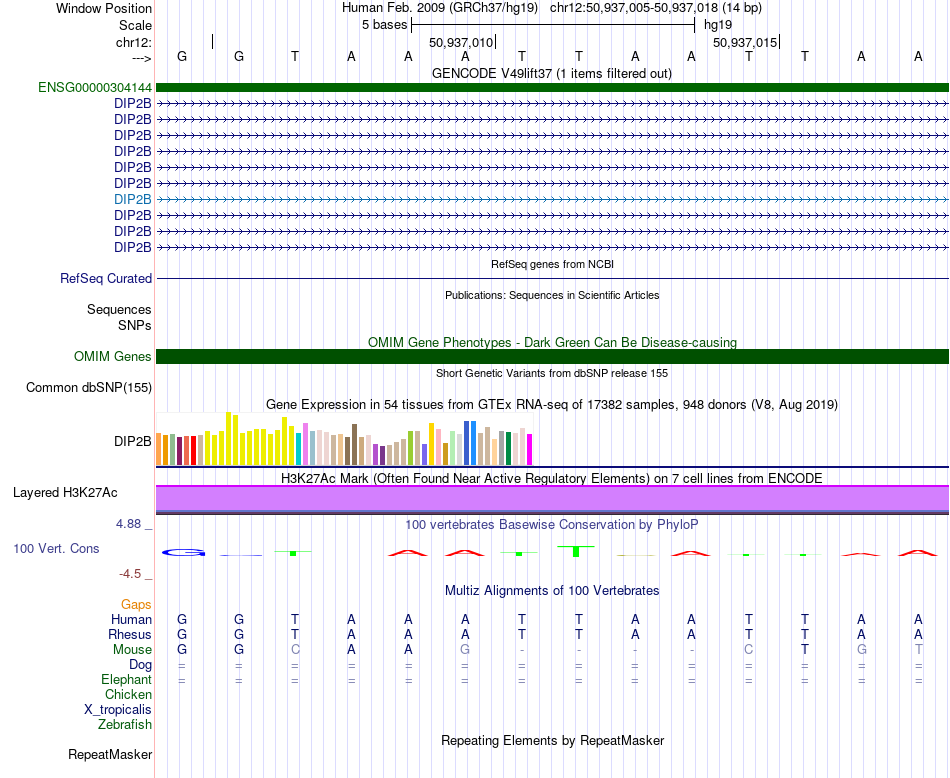The width and height of the screenshot is (950, 778).
Task: Click the purple H3K27Ac signal band
Action: 552,499
